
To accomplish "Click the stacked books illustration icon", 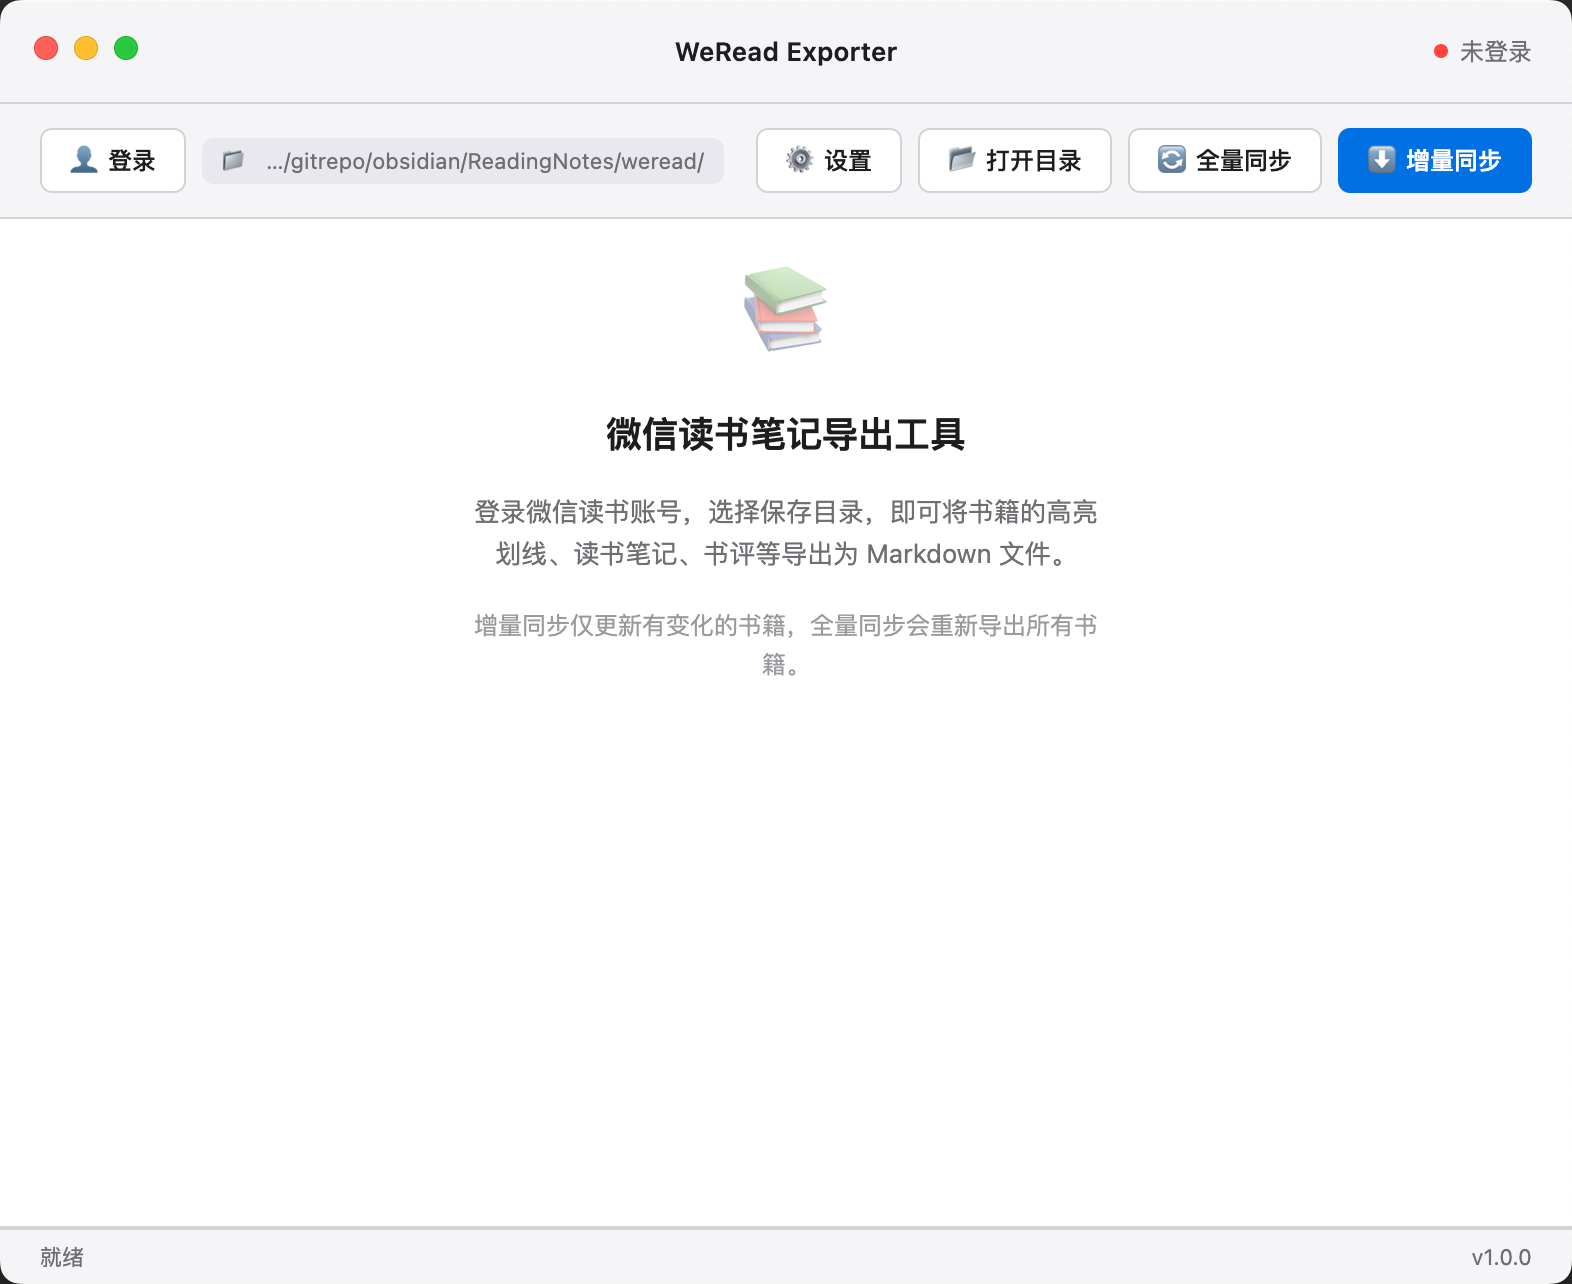I will pos(785,308).
